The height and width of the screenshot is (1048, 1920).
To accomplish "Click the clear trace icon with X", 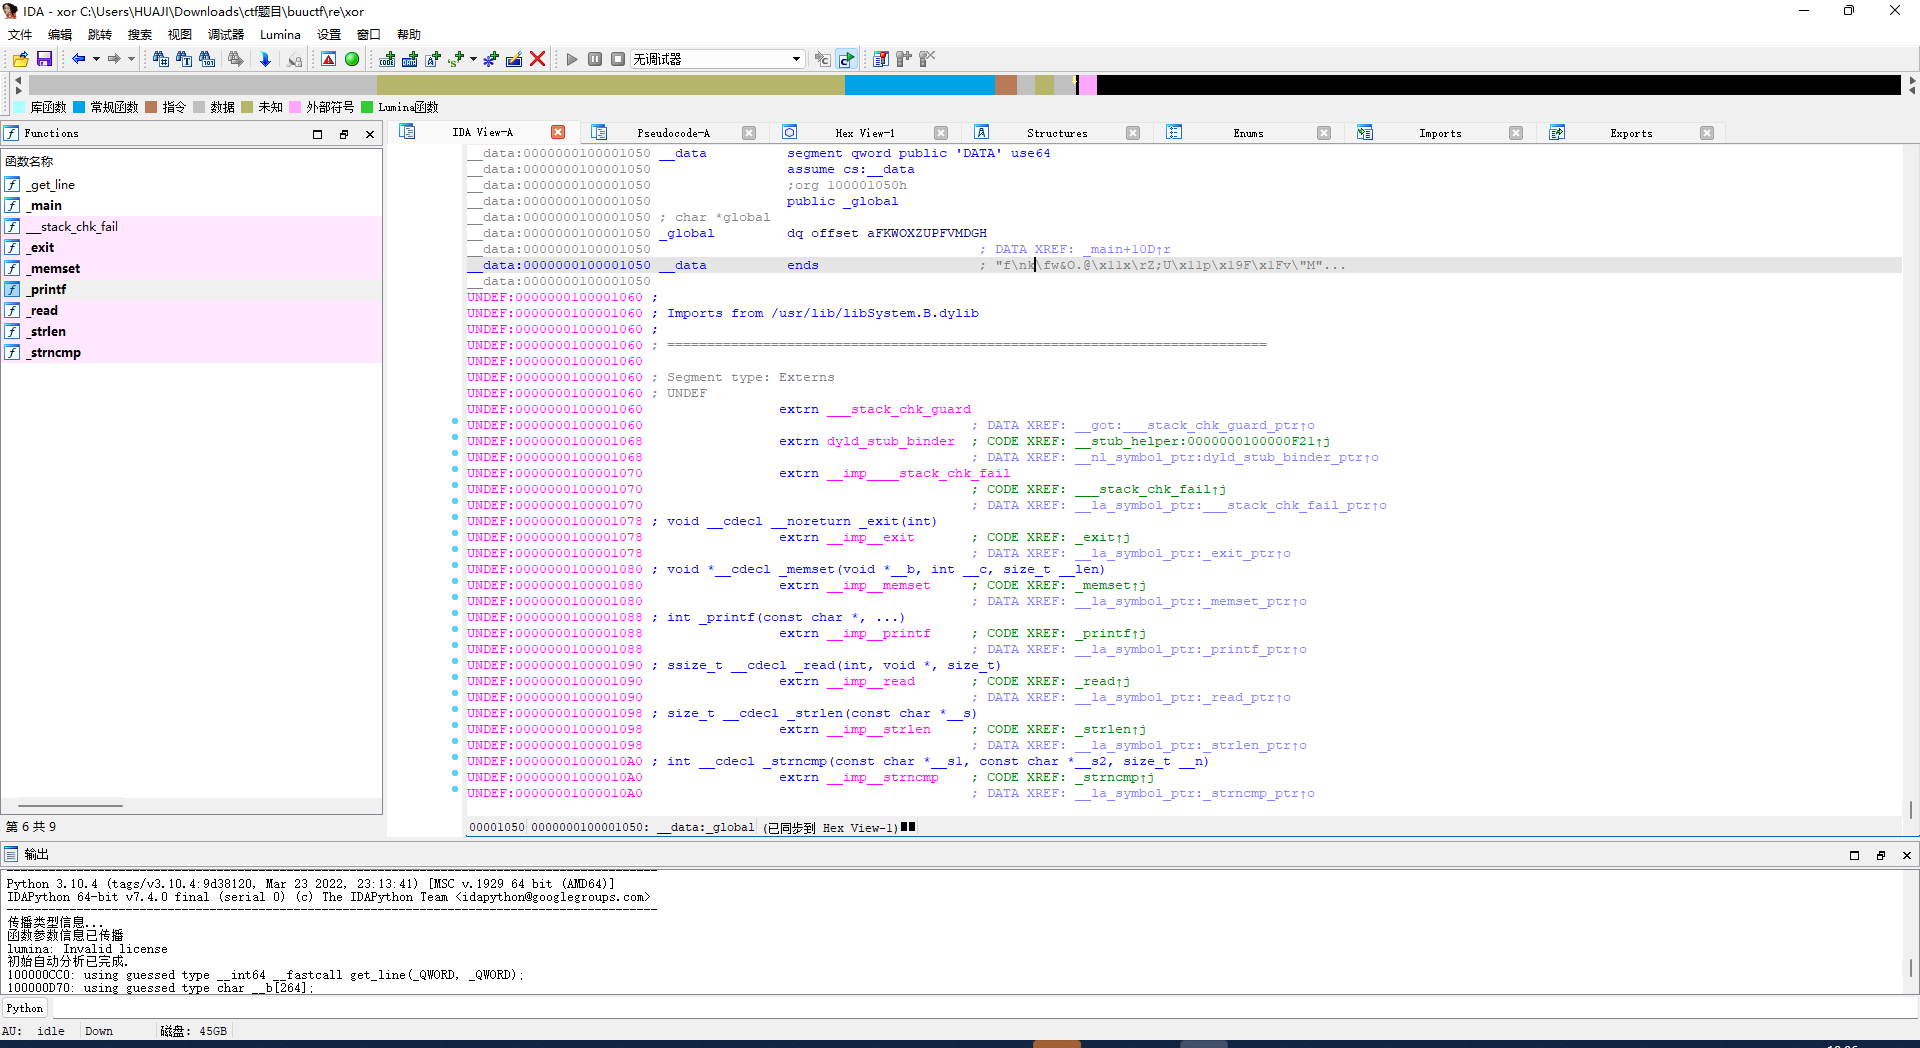I will [927, 59].
